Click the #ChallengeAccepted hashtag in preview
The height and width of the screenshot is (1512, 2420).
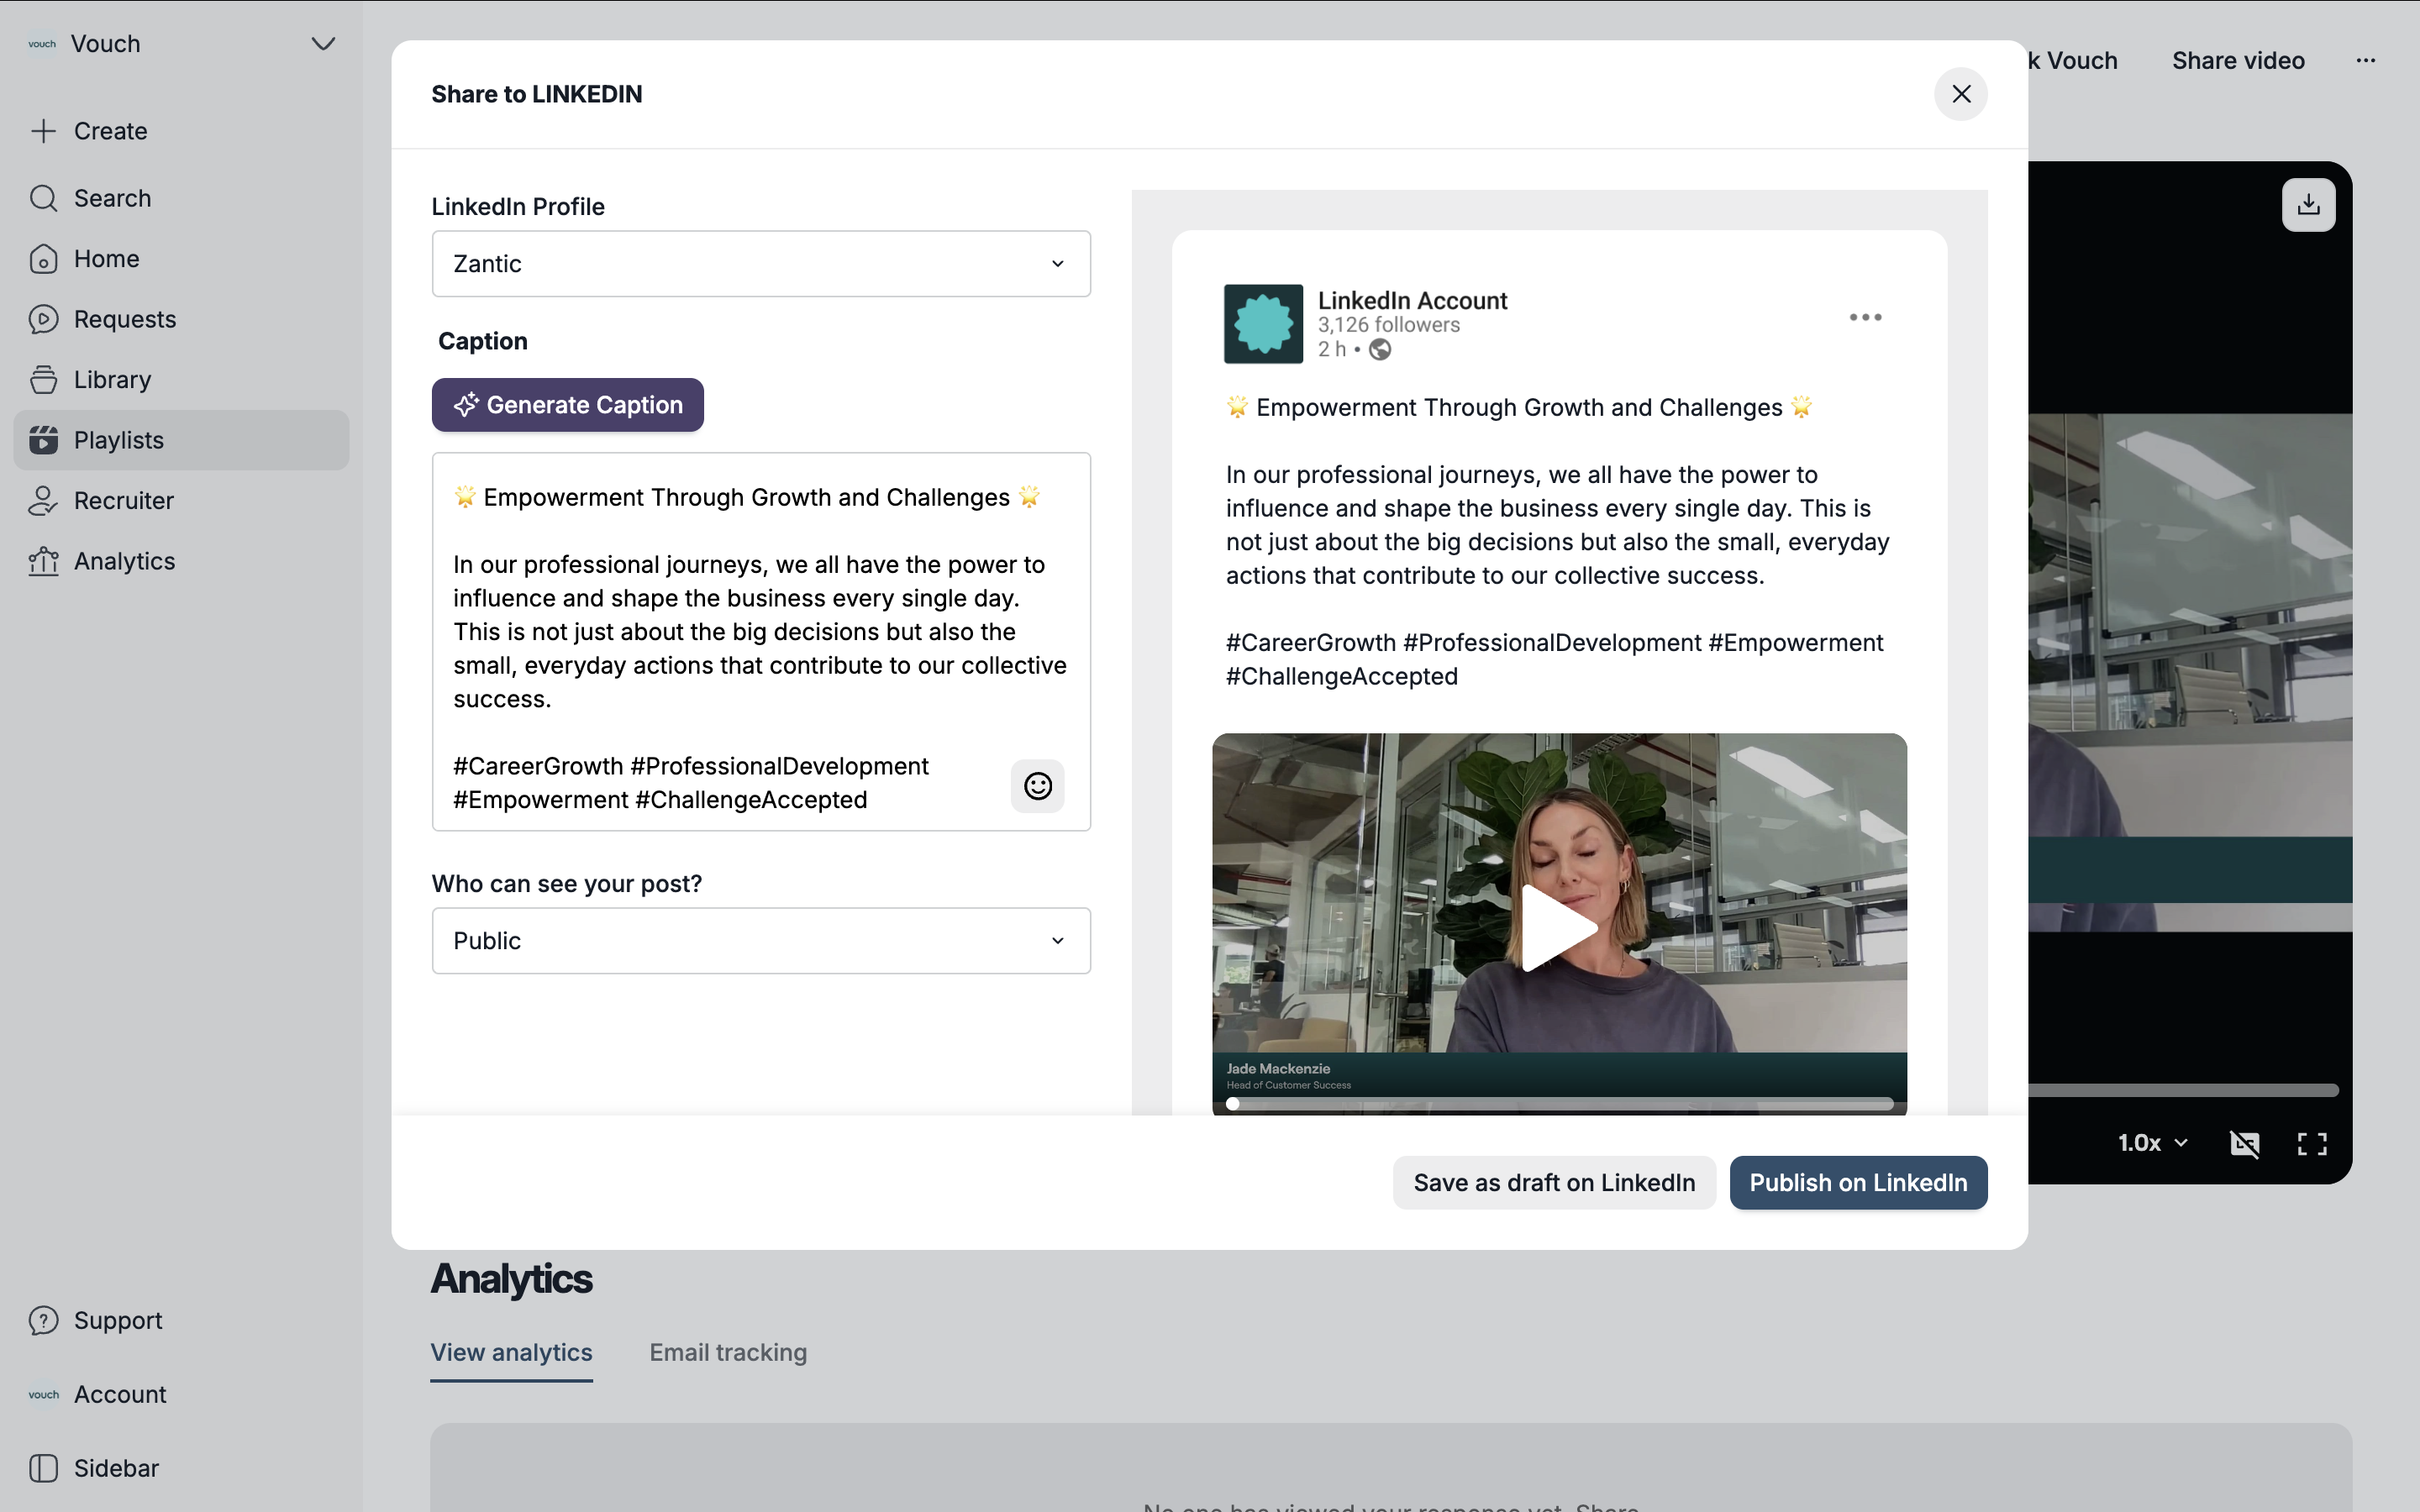point(1341,677)
